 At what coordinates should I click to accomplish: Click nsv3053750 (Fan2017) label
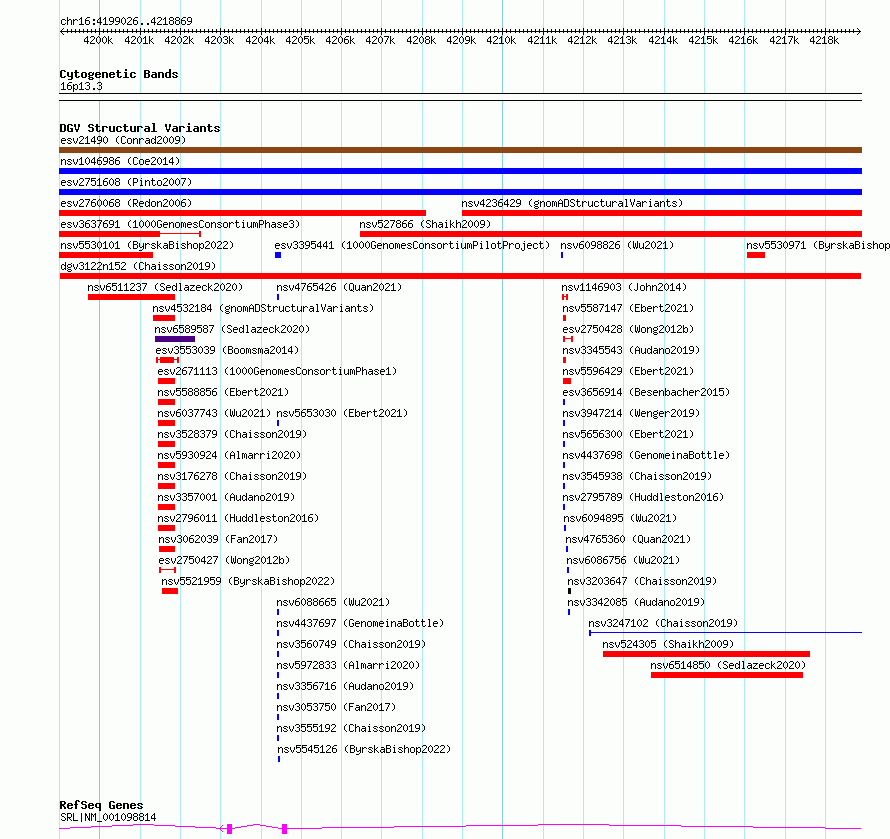point(336,707)
